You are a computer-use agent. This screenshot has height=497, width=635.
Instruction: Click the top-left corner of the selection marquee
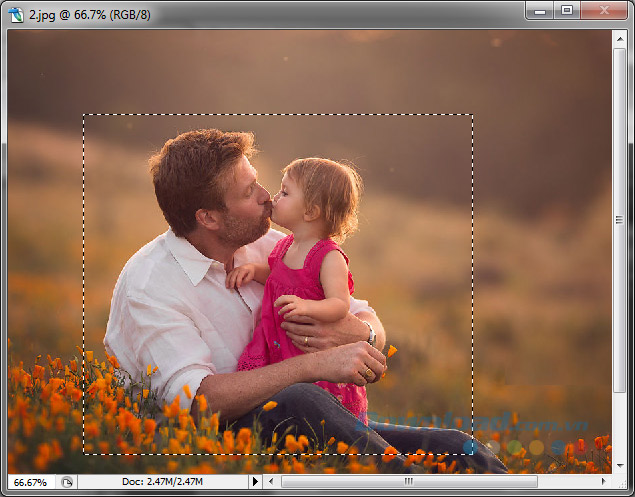(x=83, y=114)
